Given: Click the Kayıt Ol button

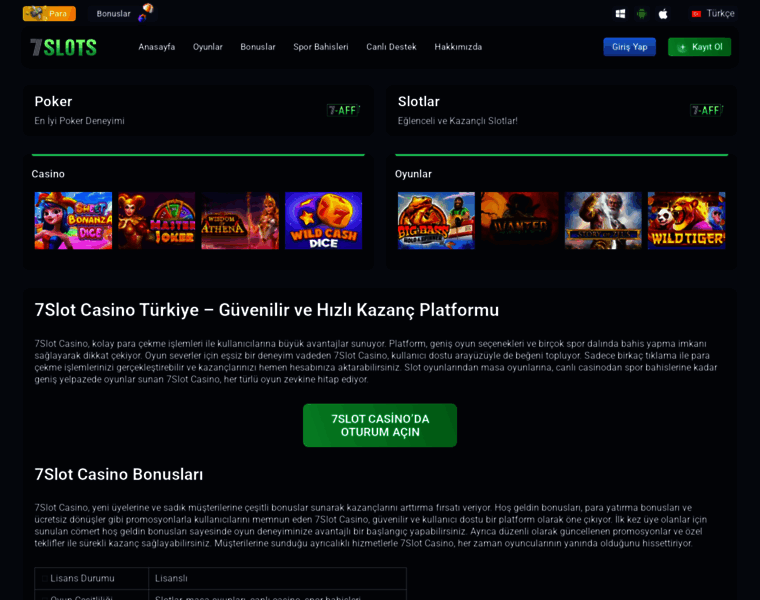Looking at the screenshot, I should (x=699, y=47).
